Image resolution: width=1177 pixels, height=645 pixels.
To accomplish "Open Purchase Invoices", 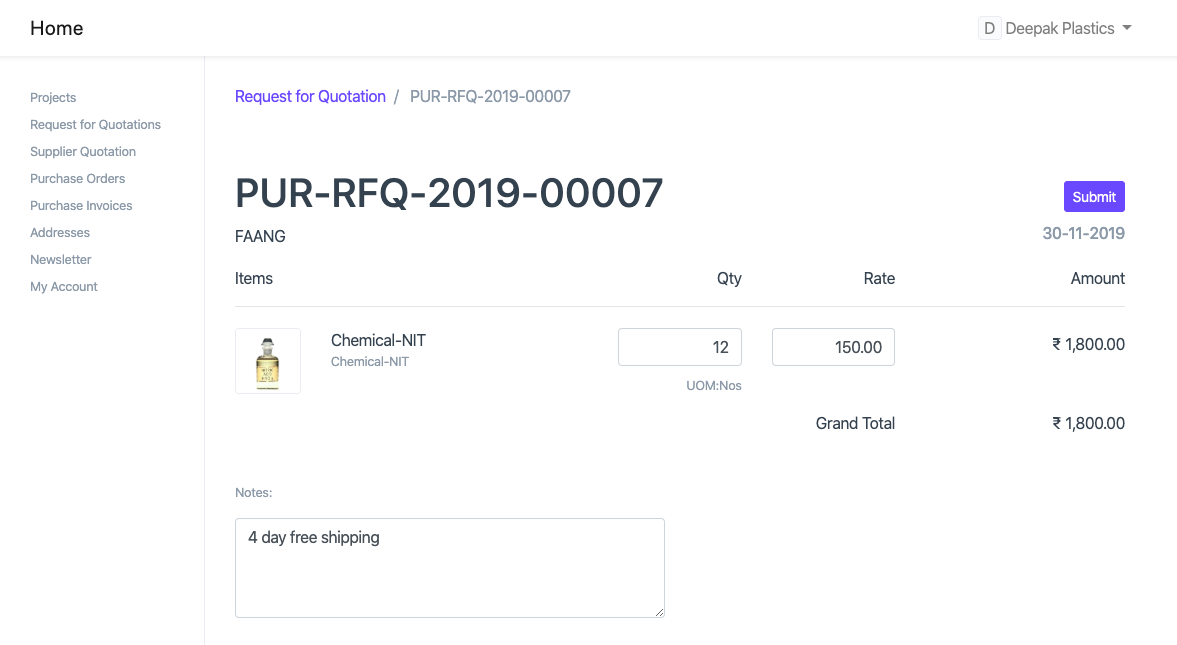I will 81,205.
